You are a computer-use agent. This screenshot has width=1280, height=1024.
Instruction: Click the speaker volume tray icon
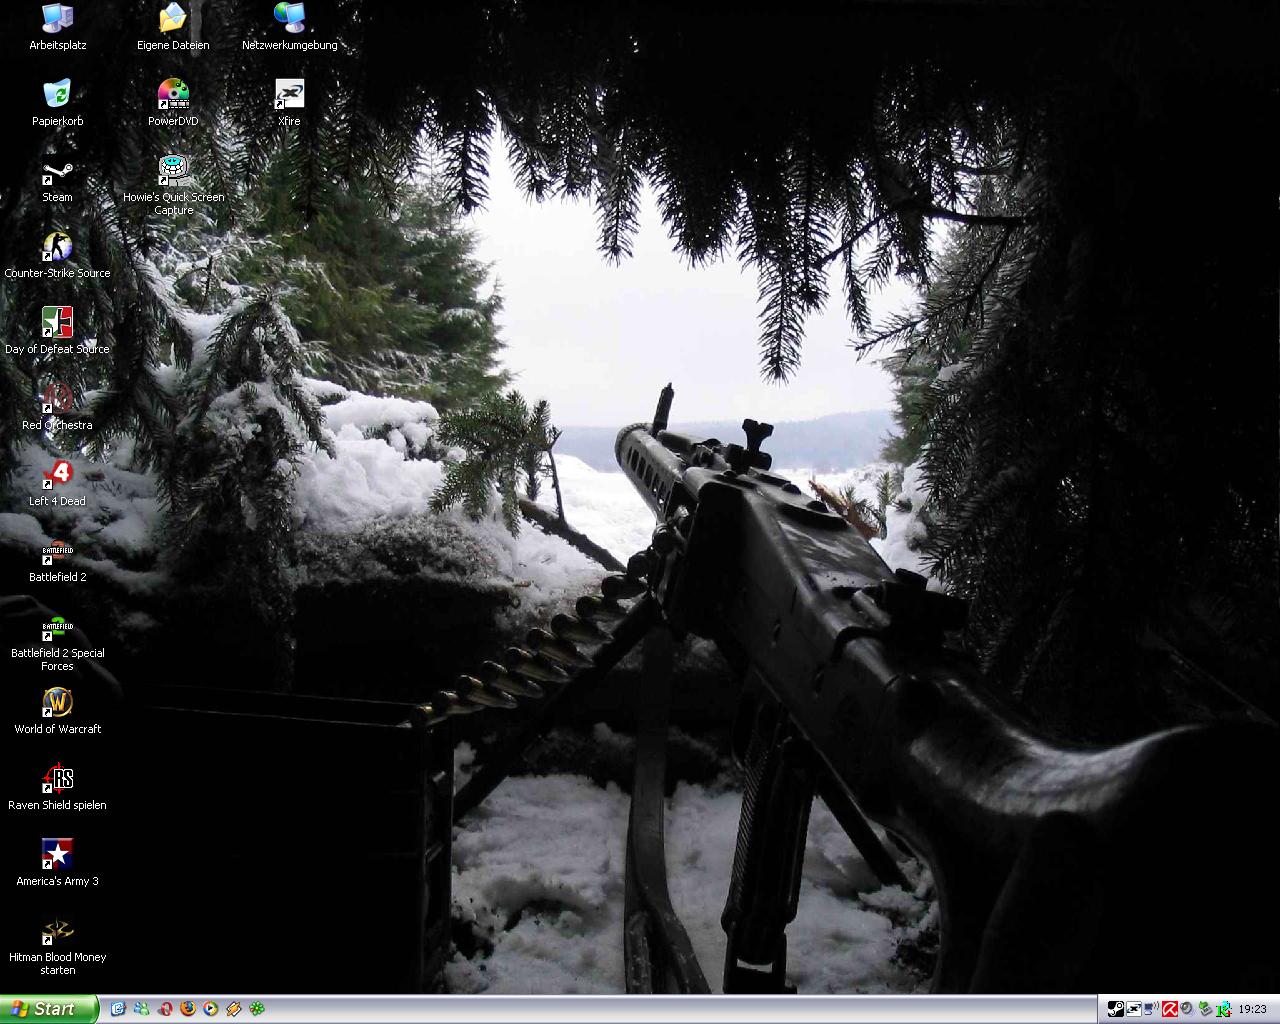pos(1187,1008)
